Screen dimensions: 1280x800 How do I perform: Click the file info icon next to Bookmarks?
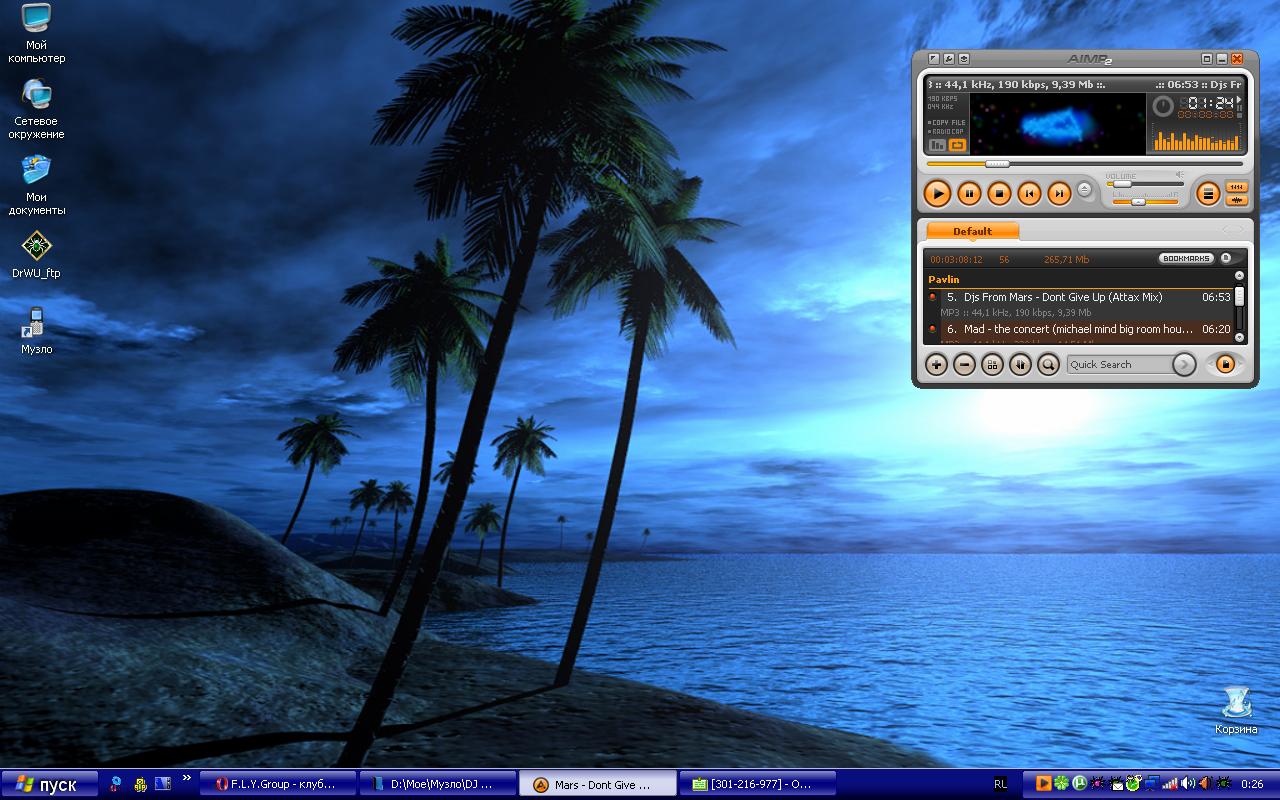[x=1226, y=258]
